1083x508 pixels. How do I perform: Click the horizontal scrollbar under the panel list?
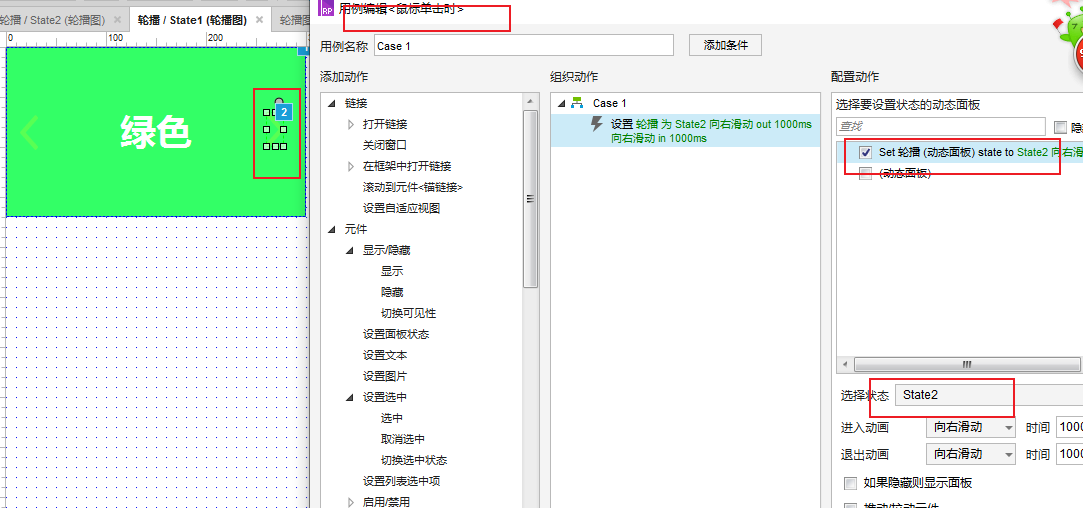[x=966, y=364]
